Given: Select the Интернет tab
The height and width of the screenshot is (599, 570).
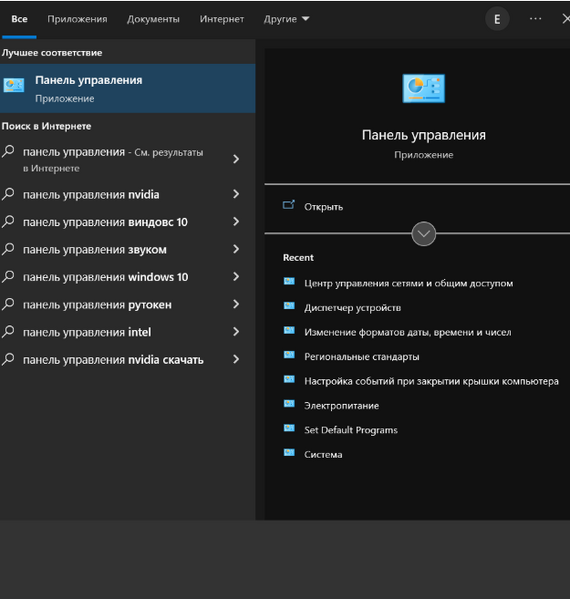Looking at the screenshot, I should pyautogui.click(x=222, y=19).
